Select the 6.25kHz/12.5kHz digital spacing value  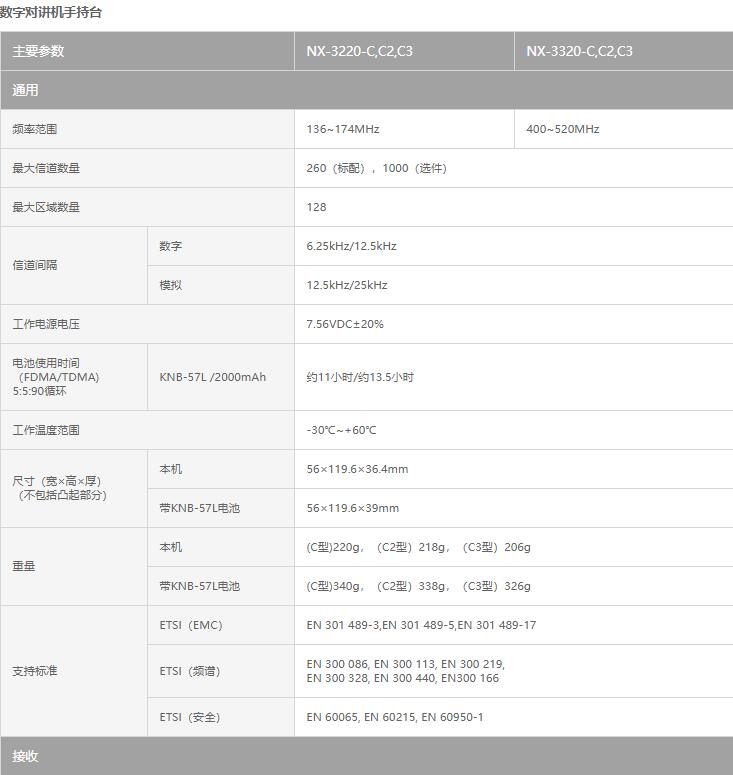click(351, 246)
